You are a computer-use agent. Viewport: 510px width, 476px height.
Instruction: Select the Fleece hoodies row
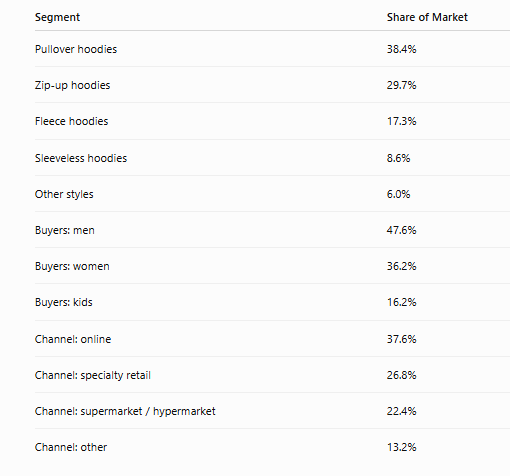click(272, 121)
